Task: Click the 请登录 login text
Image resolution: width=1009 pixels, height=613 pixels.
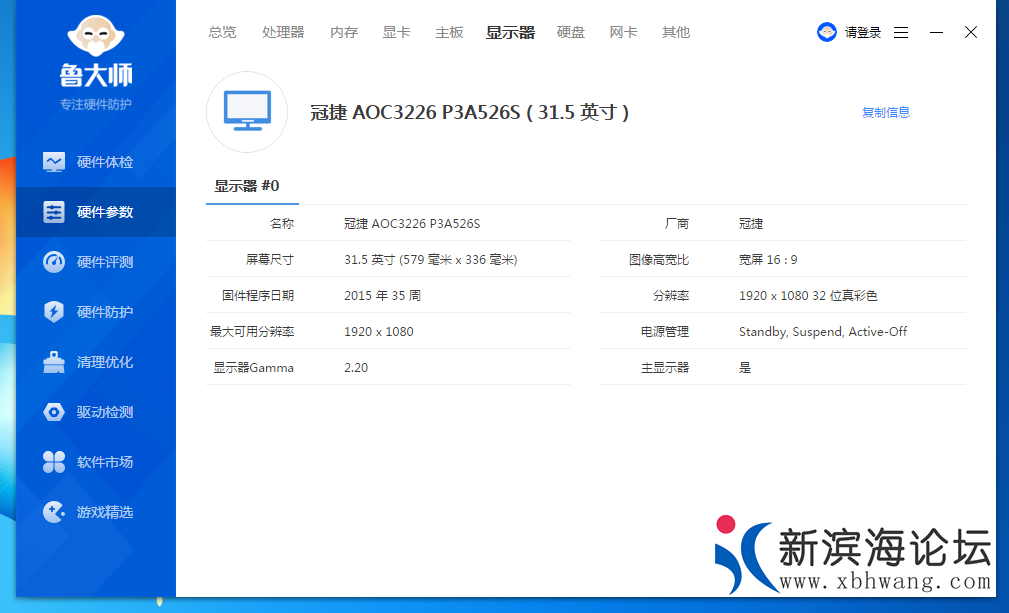Action: click(863, 32)
